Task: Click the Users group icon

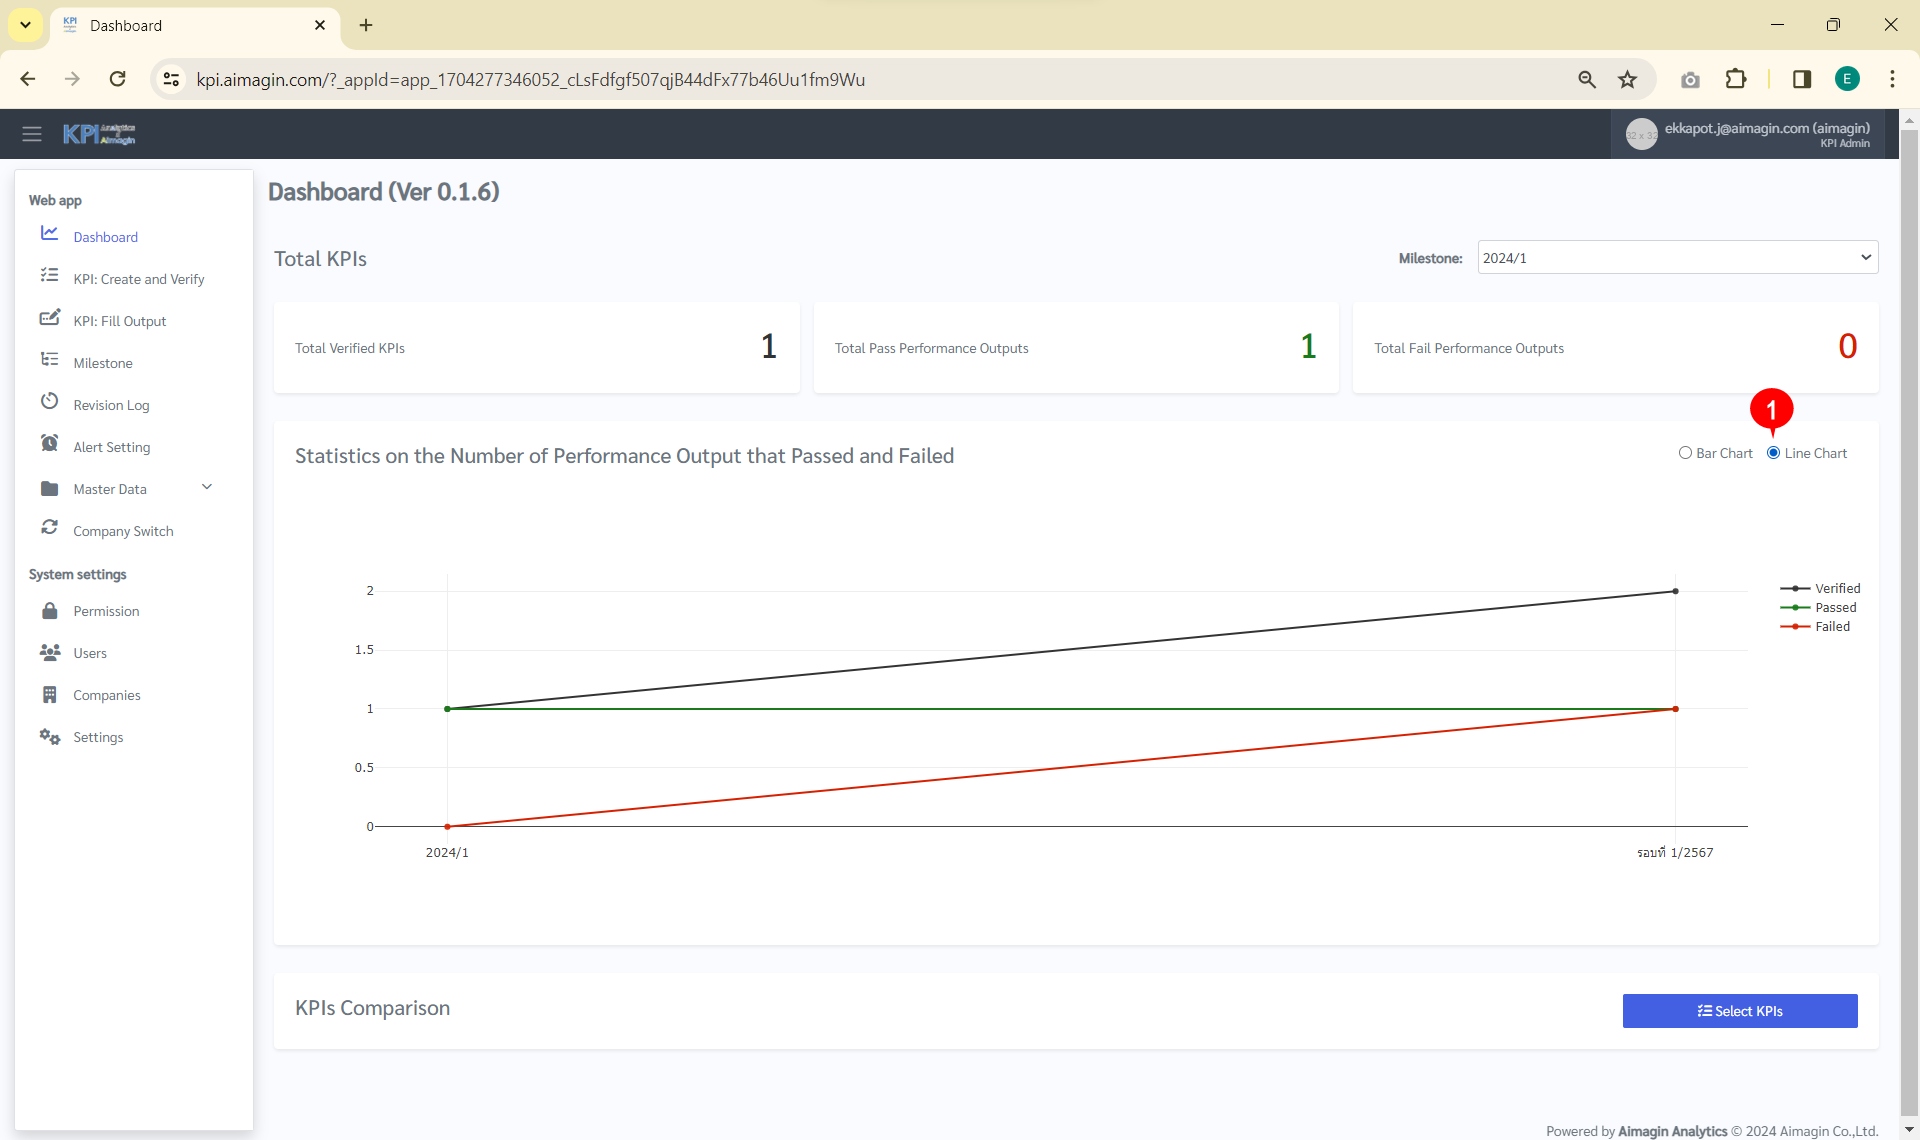Action: [x=49, y=652]
